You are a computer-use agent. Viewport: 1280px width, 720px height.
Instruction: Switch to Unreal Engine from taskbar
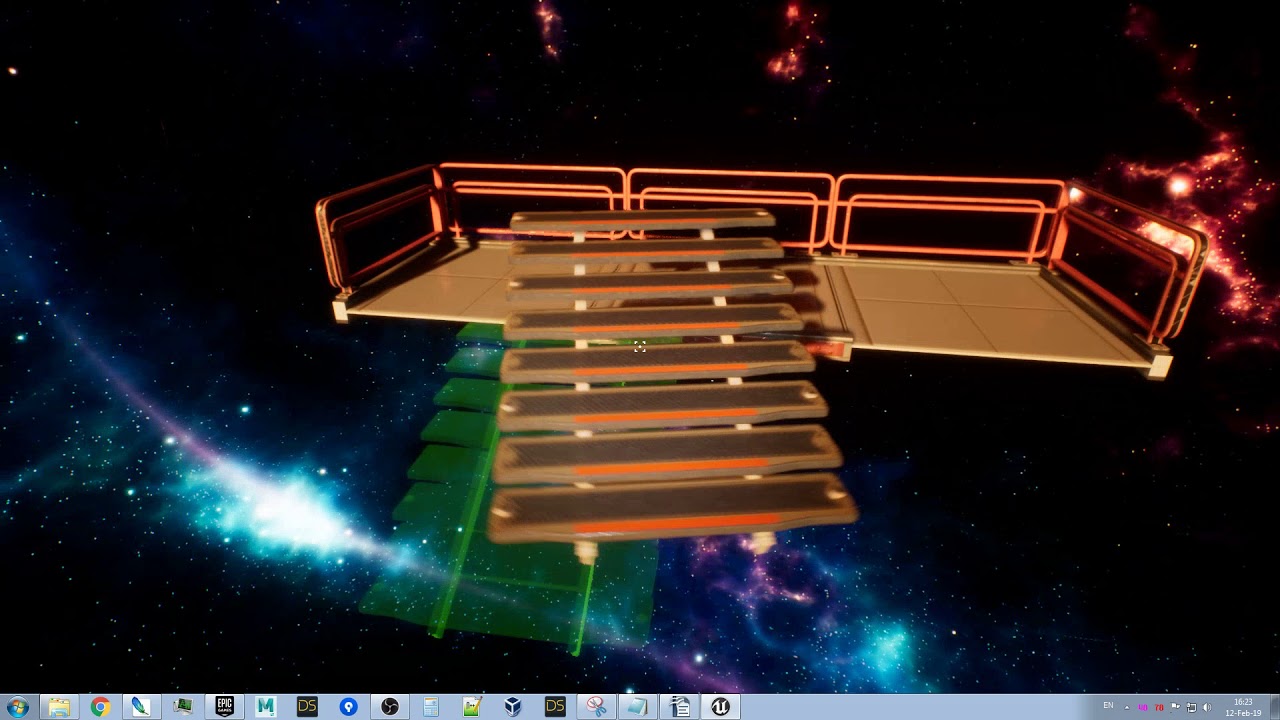coord(721,707)
